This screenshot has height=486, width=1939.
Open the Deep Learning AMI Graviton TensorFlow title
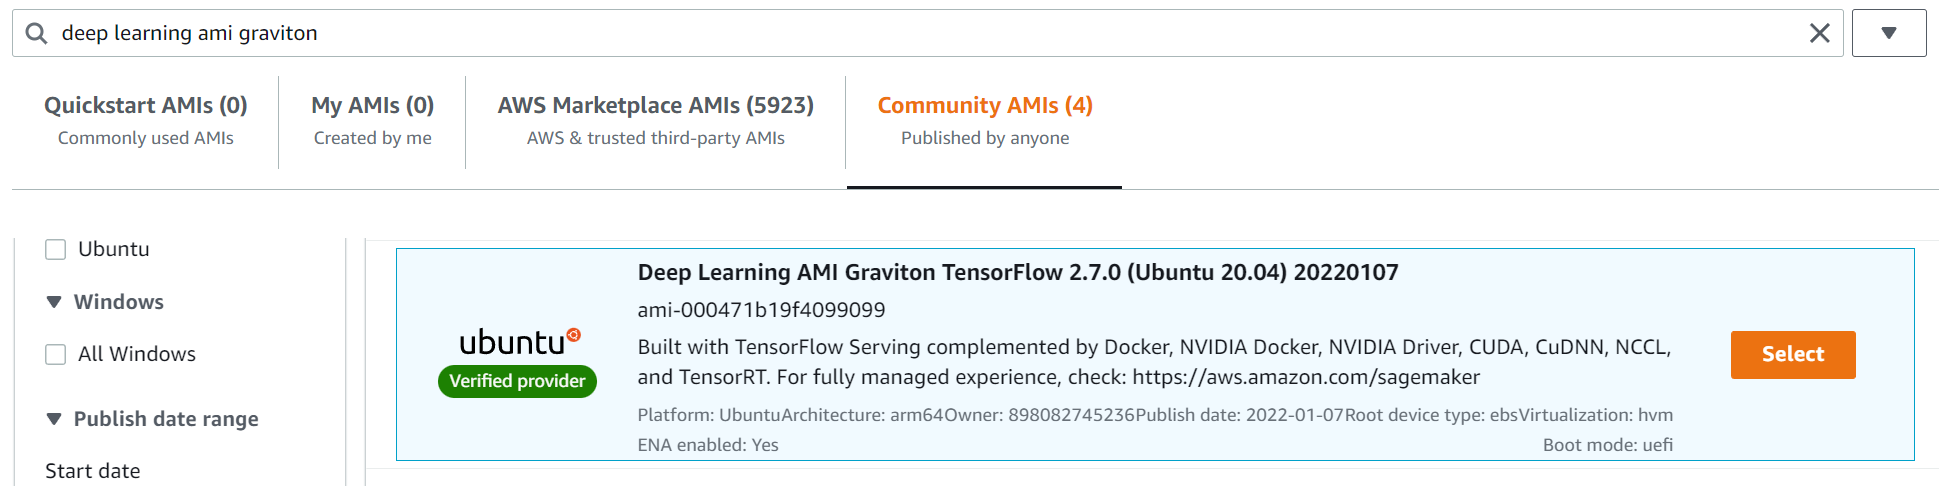coord(1017,272)
